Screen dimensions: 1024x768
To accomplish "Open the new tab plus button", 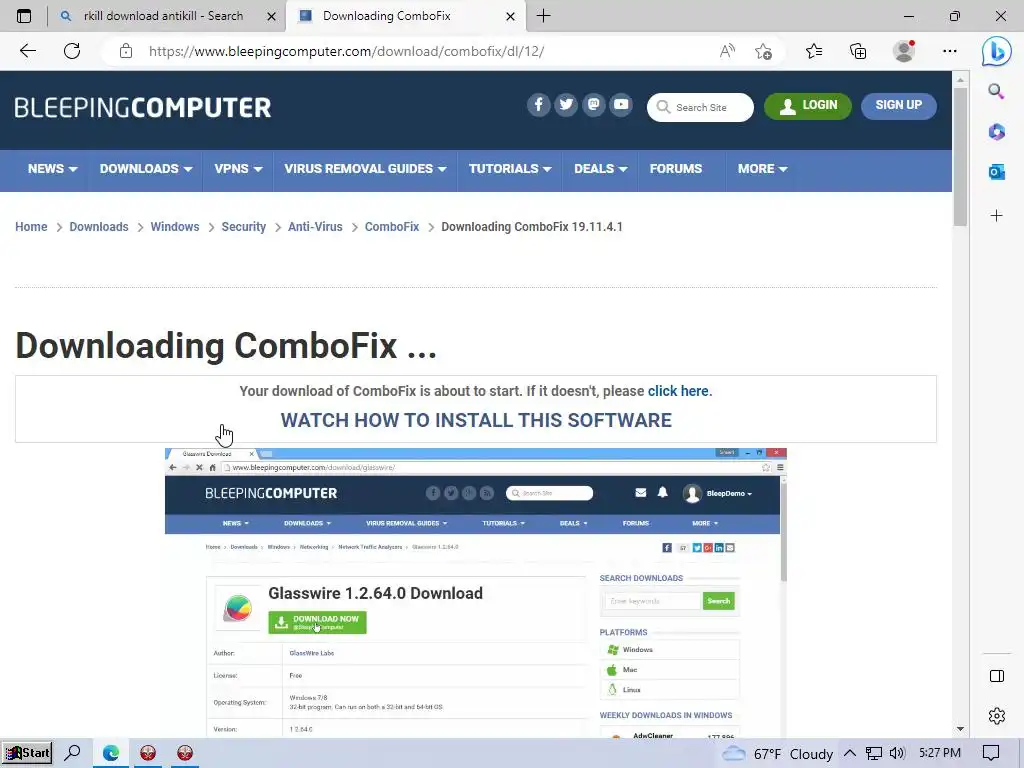I will 543,16.
